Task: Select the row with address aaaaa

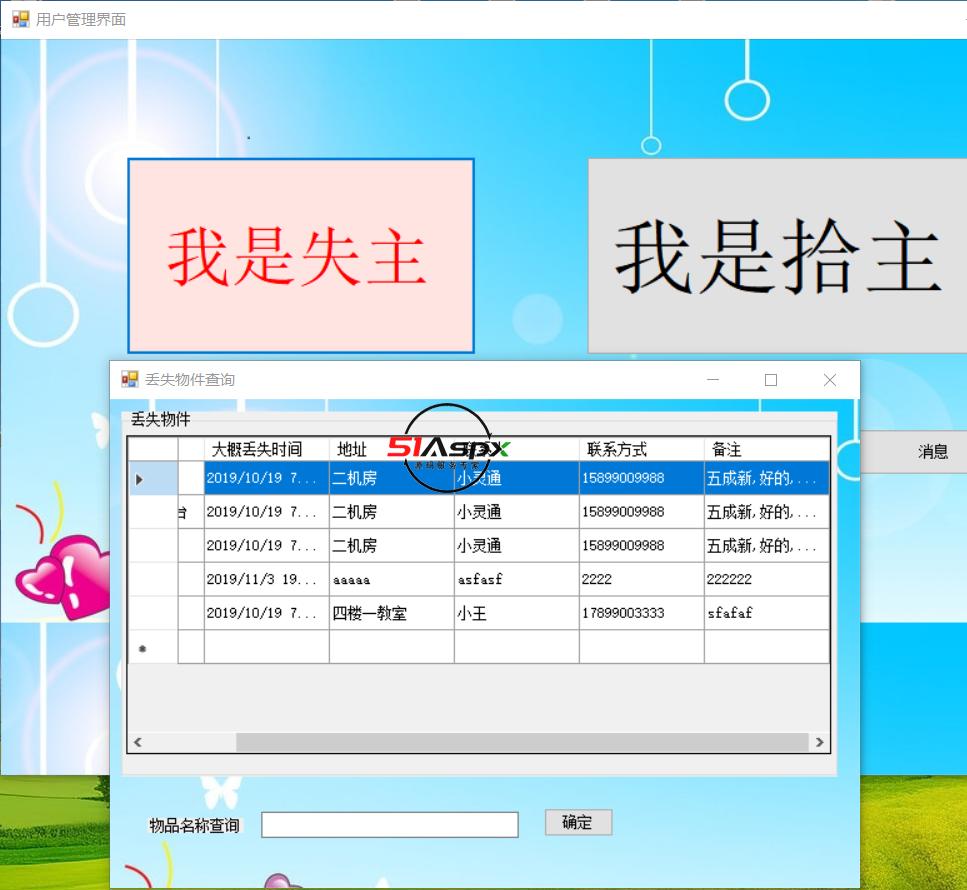Action: 390,579
